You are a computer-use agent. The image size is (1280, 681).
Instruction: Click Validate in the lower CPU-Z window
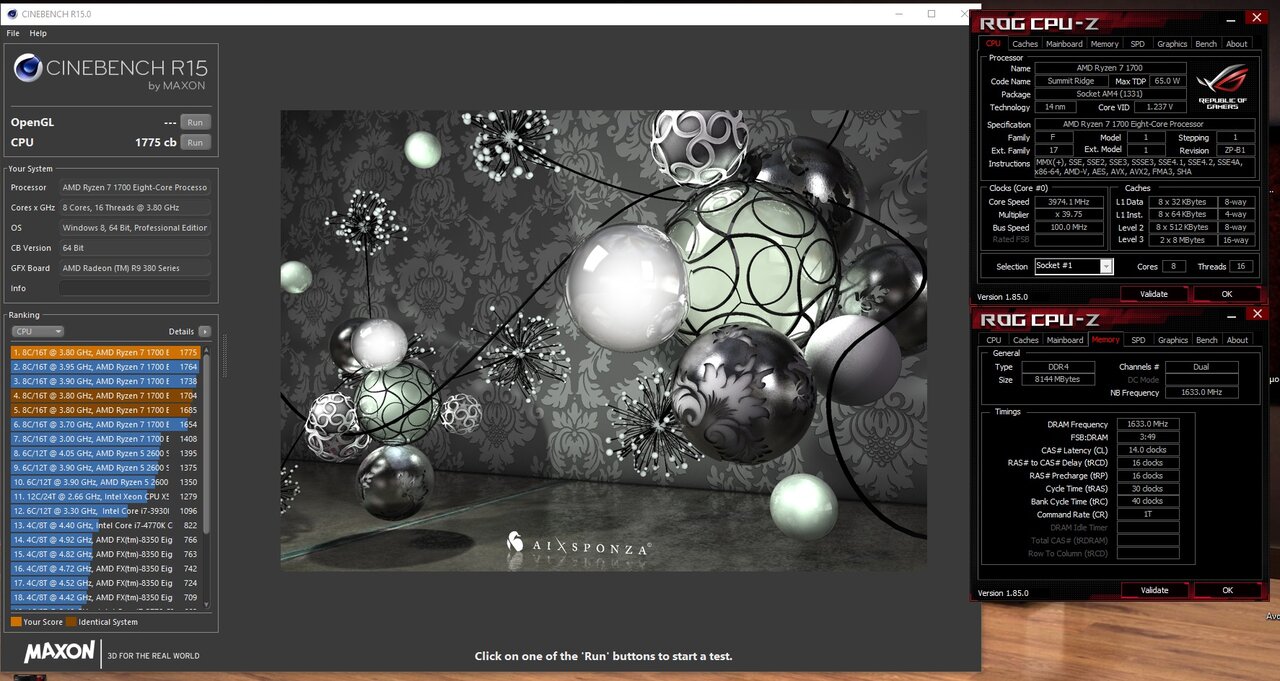pos(1154,590)
